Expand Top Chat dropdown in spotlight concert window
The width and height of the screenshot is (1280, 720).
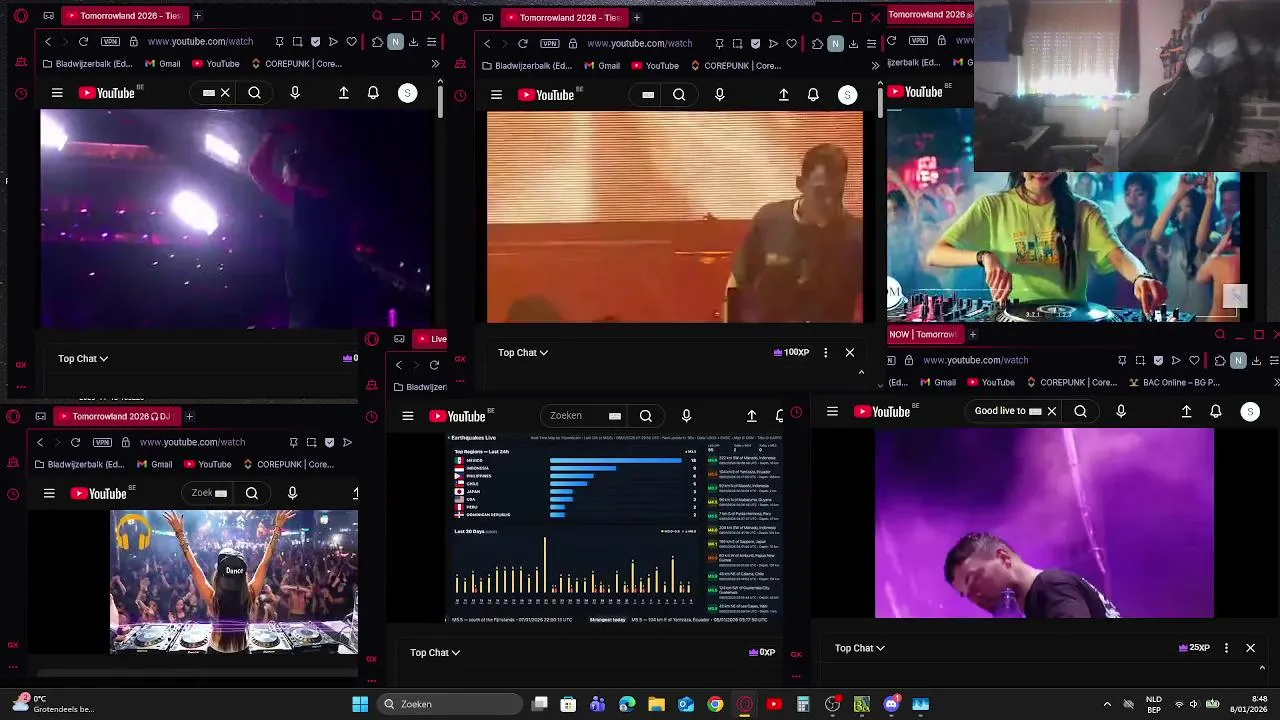[x=83, y=358]
